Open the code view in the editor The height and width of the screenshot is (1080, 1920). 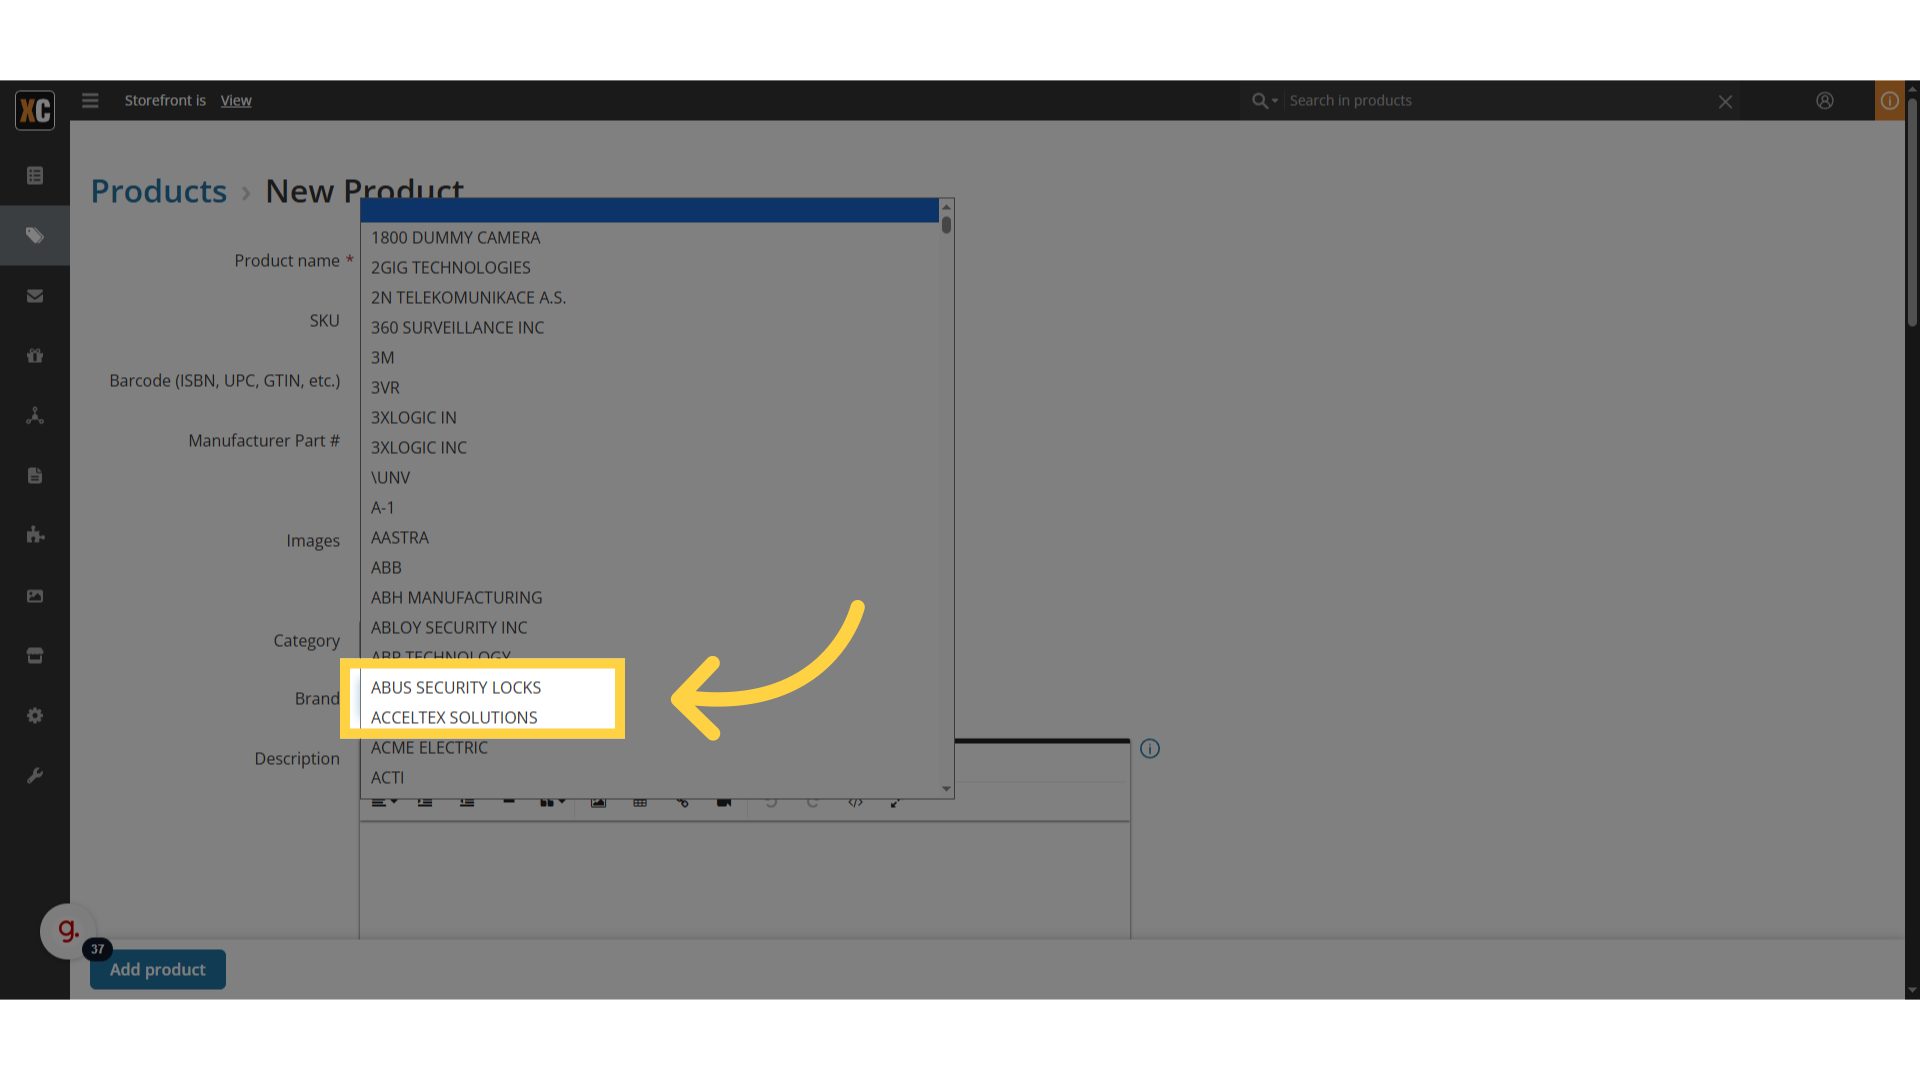tap(855, 803)
